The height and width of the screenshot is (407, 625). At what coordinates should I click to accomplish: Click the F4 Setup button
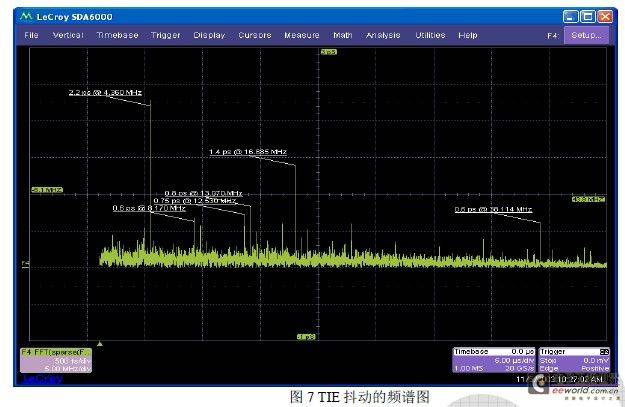[586, 35]
